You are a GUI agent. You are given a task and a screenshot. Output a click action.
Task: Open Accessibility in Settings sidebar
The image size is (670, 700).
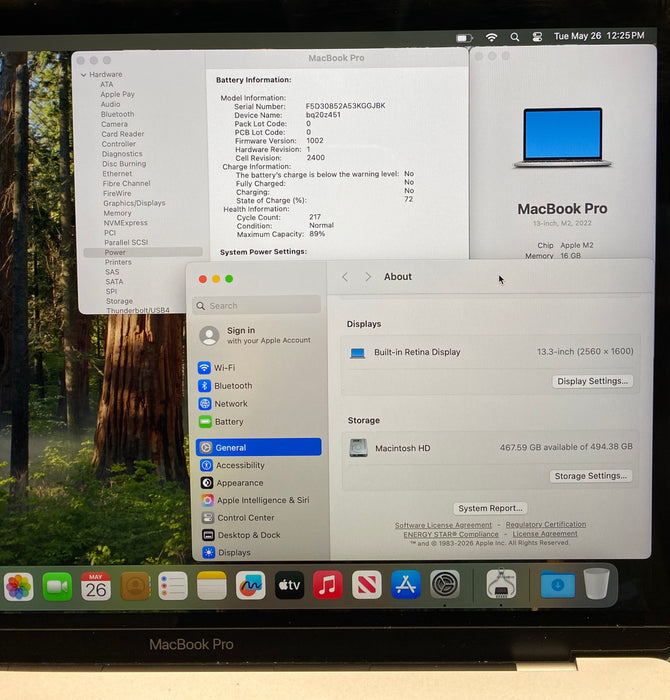pyautogui.click(x=259, y=465)
